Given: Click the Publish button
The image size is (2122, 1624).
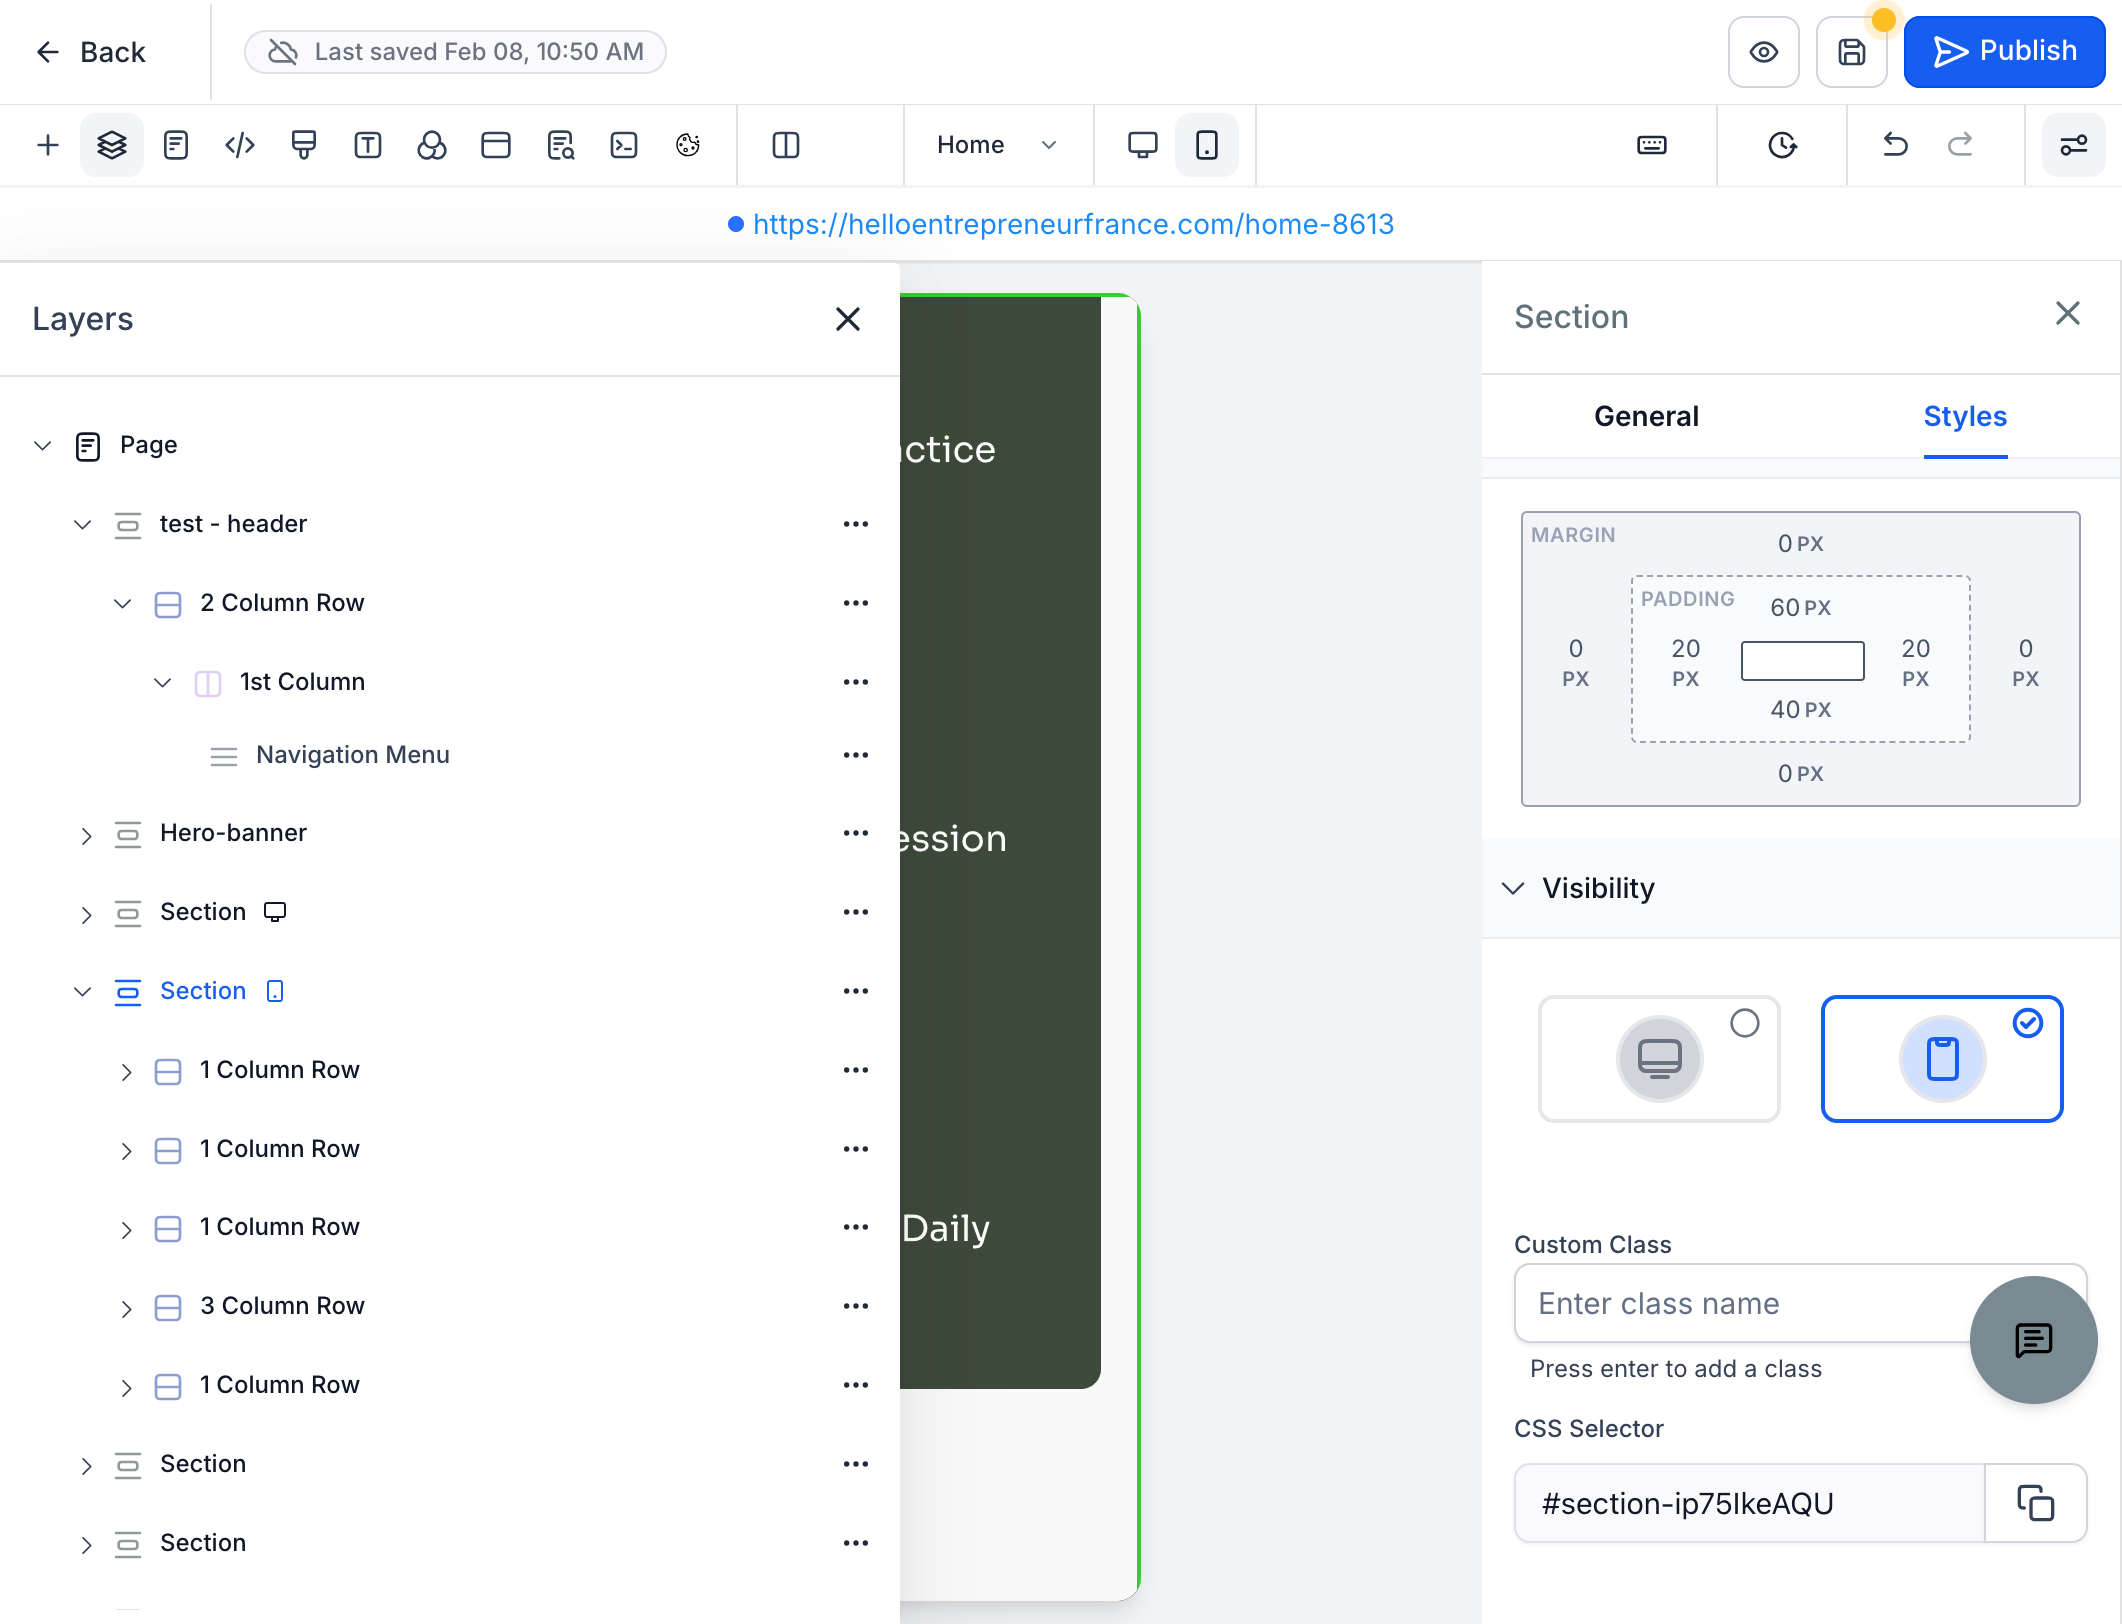Looking at the screenshot, I should coord(2004,52).
